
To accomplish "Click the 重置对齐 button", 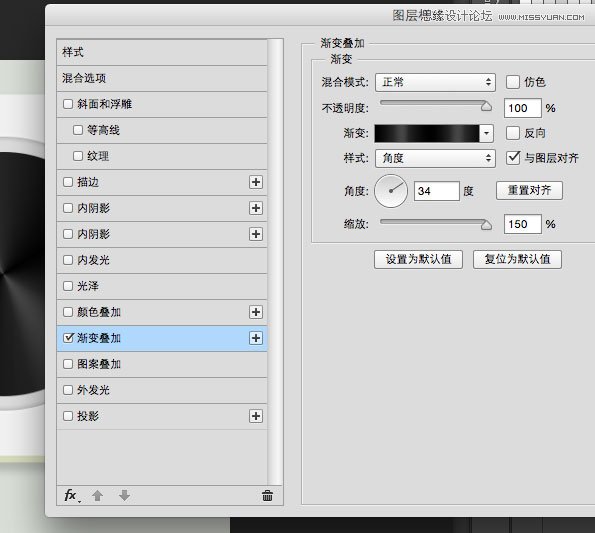I will [529, 190].
